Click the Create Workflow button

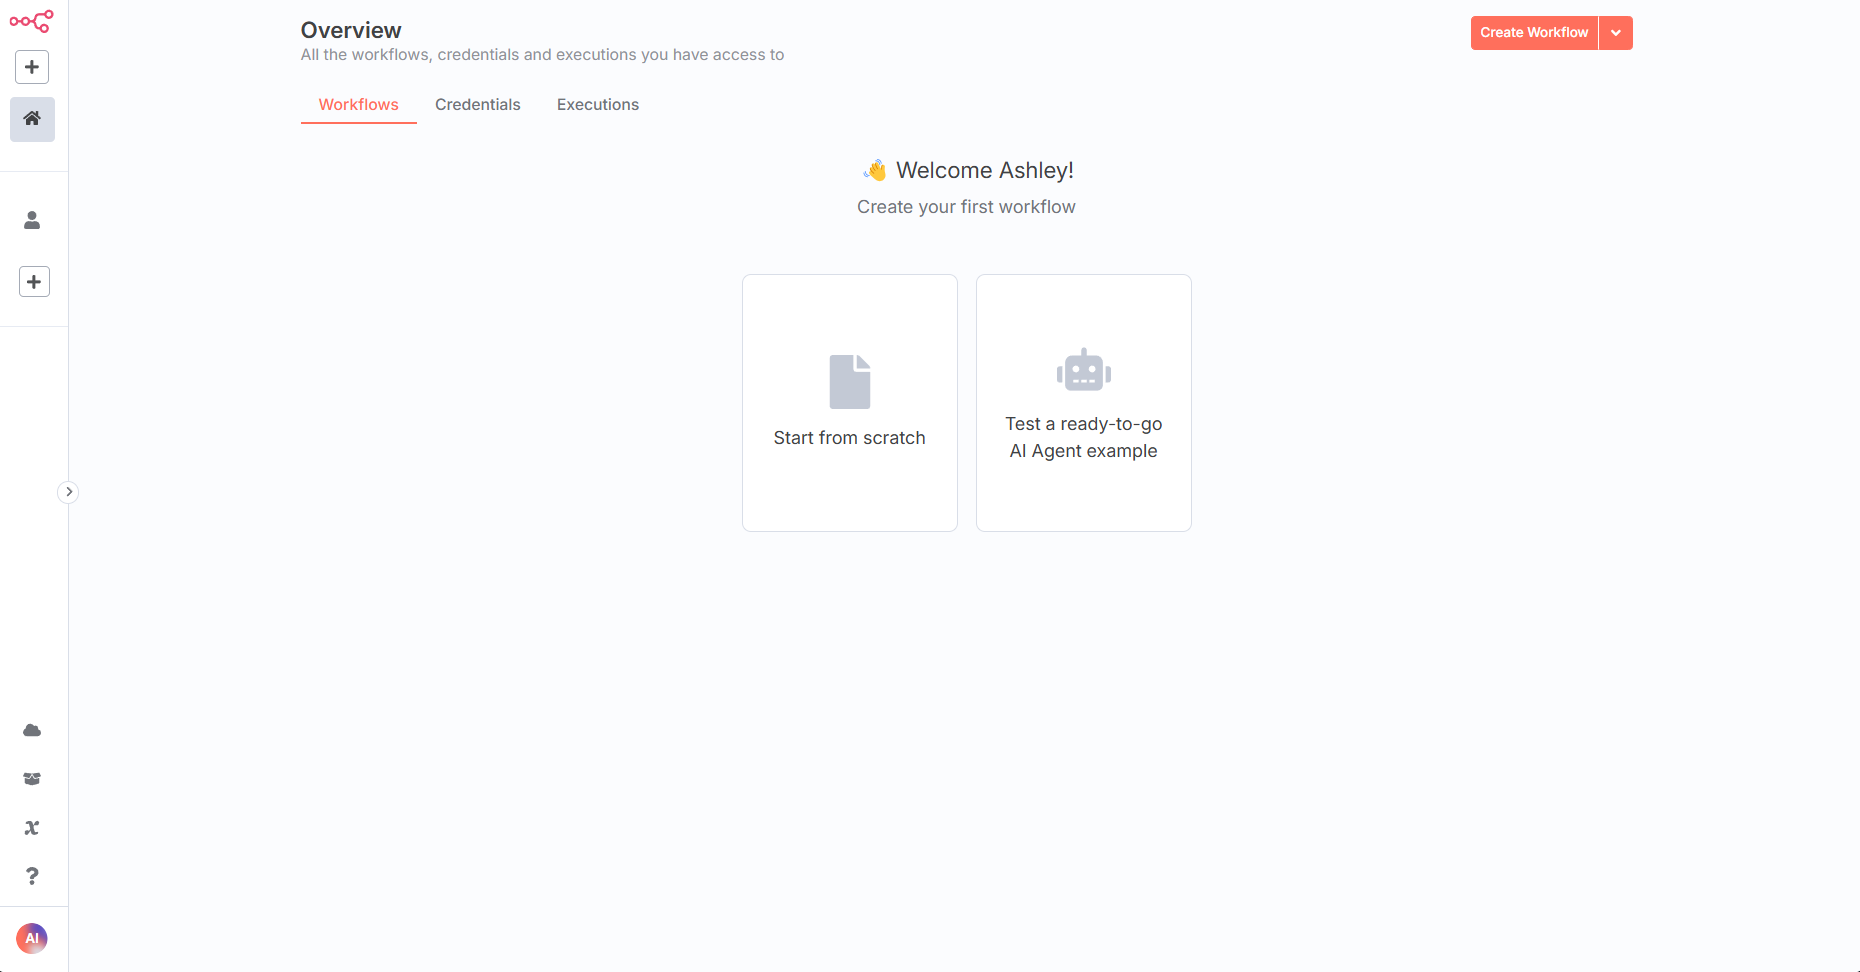coord(1534,33)
